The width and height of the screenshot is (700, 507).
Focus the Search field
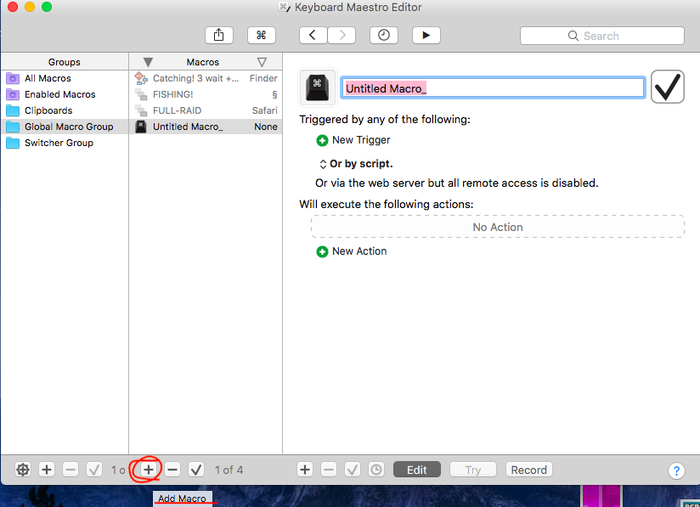point(602,36)
